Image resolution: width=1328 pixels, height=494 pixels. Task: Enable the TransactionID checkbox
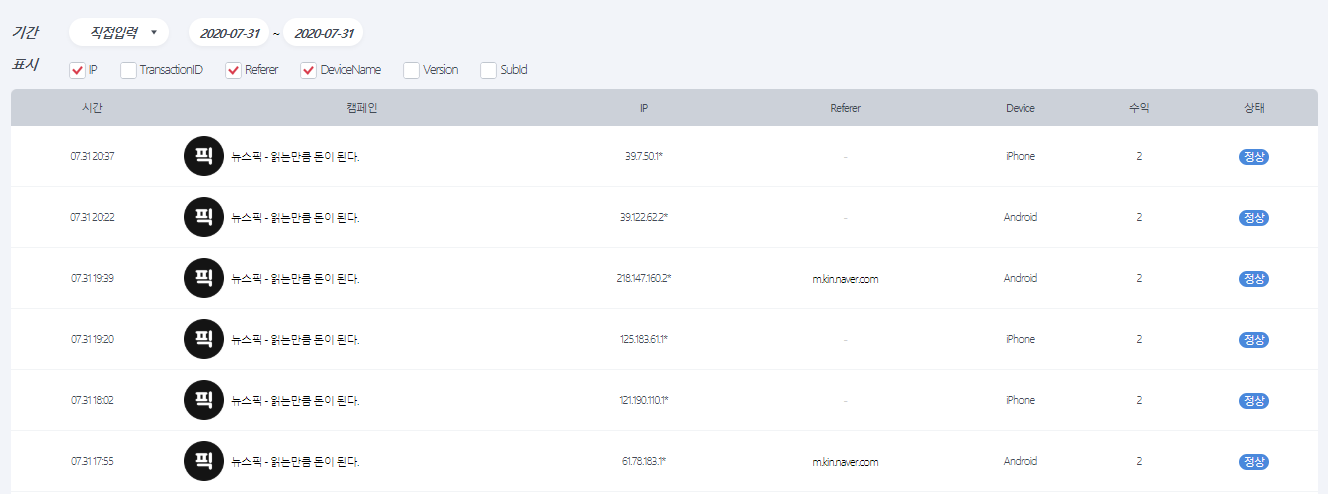128,70
